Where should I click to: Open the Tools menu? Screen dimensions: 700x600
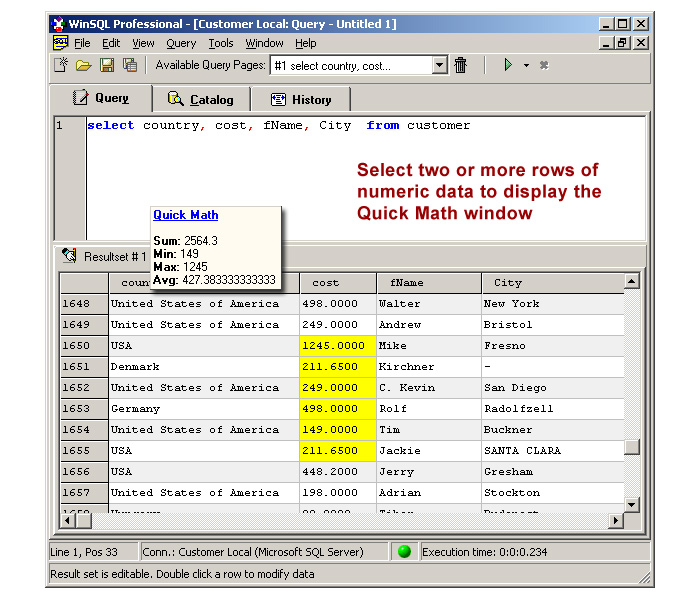pos(221,43)
